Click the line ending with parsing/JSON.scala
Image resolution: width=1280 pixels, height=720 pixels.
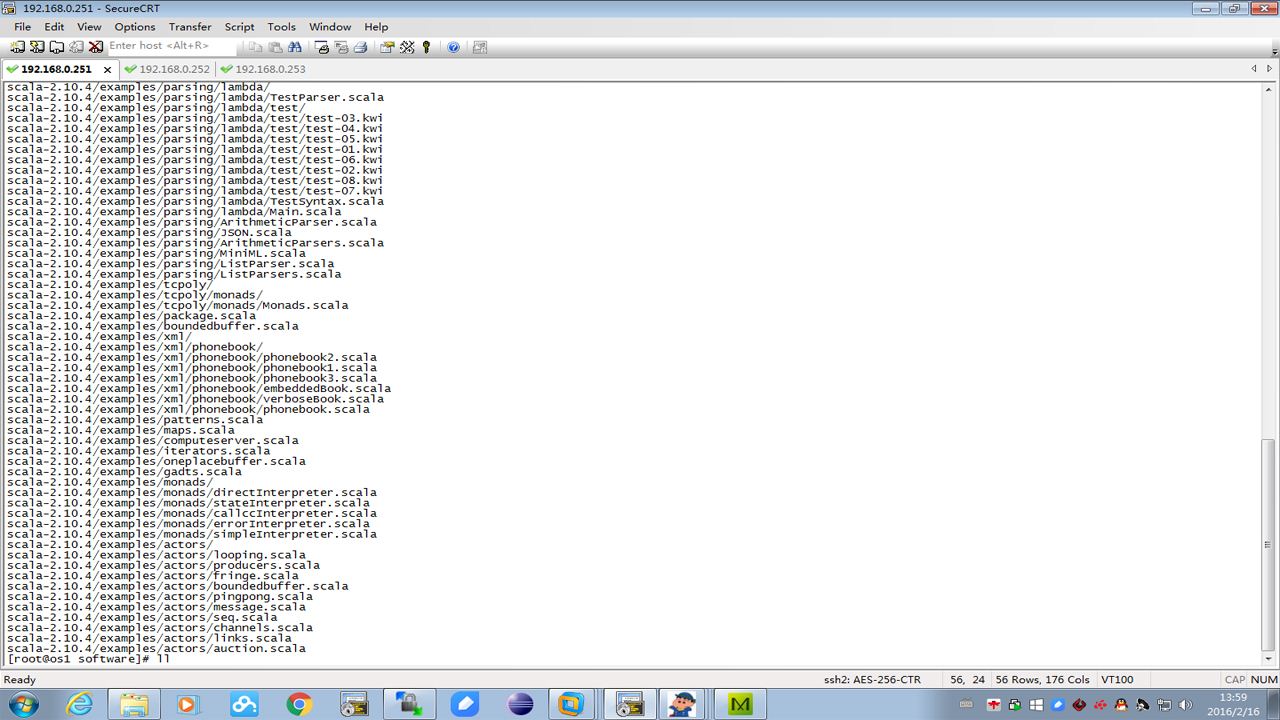point(149,232)
